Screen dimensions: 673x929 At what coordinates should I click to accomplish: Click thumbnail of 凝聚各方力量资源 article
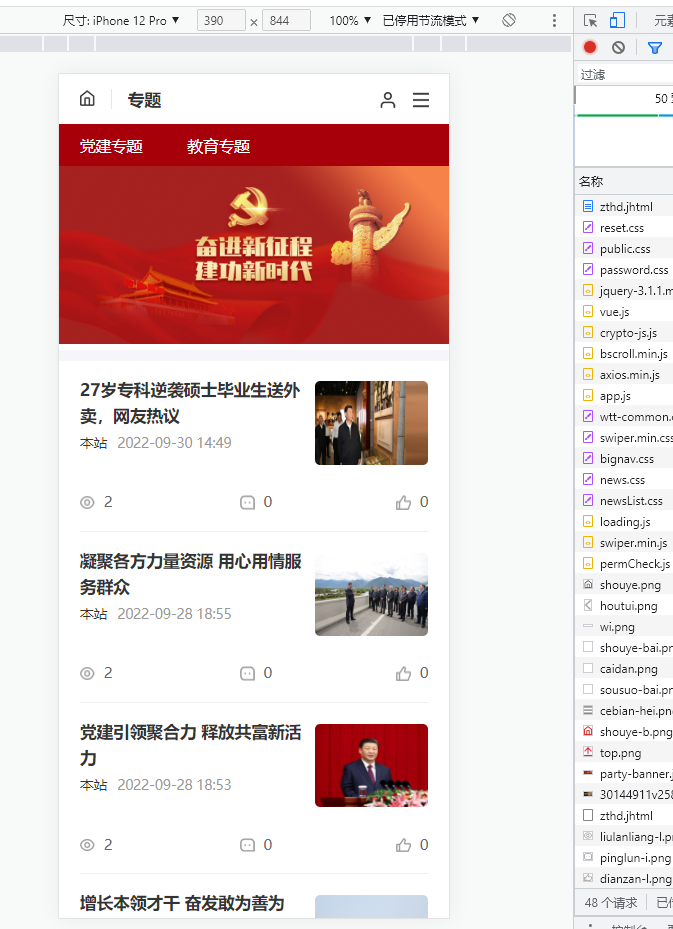tap(371, 594)
